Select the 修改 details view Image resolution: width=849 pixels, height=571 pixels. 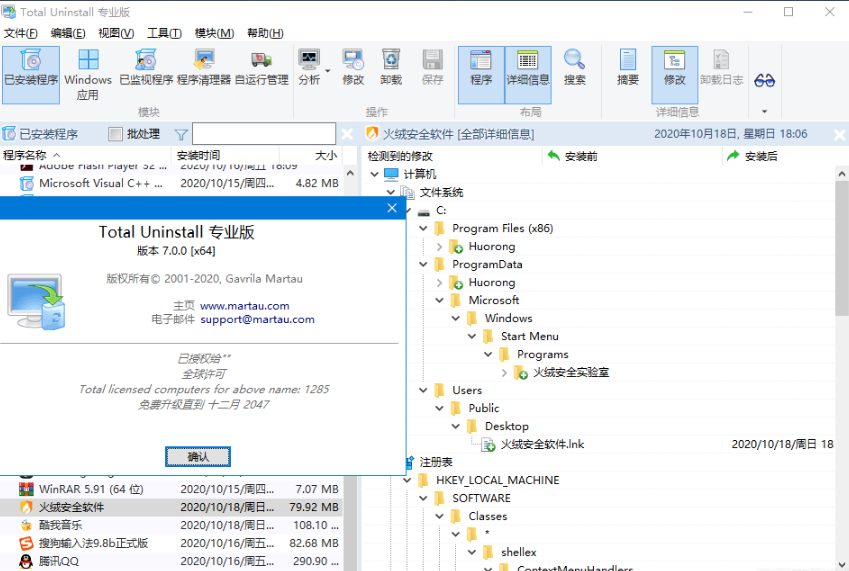coord(675,74)
